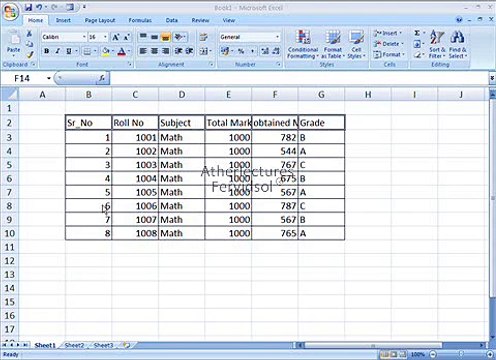This screenshot has width=496, height=360.
Task: Toggle Wrap Text in Alignment group
Action: pyautogui.click(x=203, y=37)
